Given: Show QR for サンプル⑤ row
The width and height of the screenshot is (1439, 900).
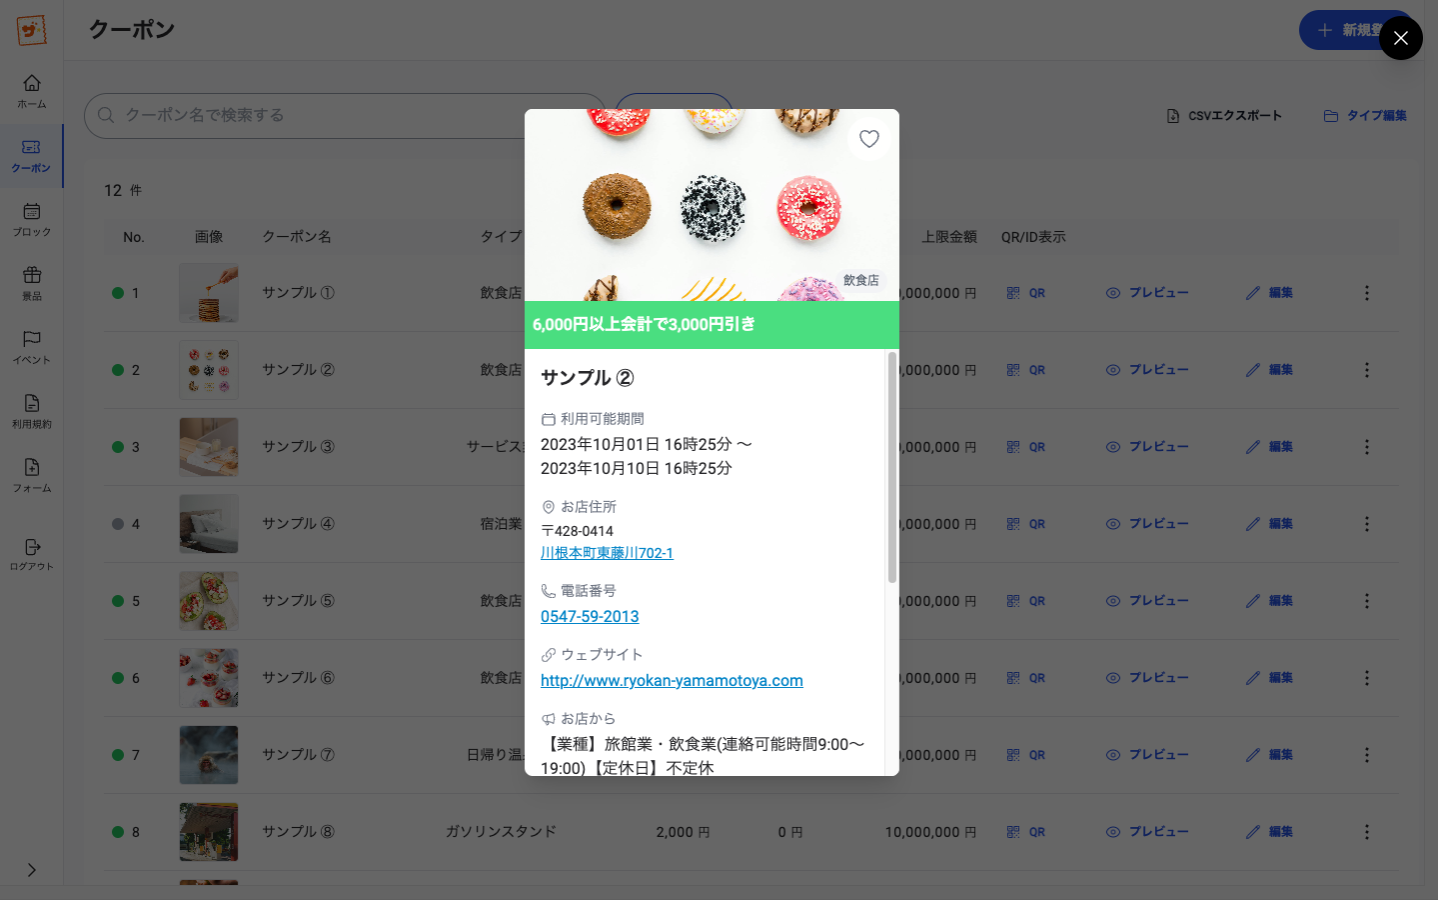Looking at the screenshot, I should (1026, 601).
